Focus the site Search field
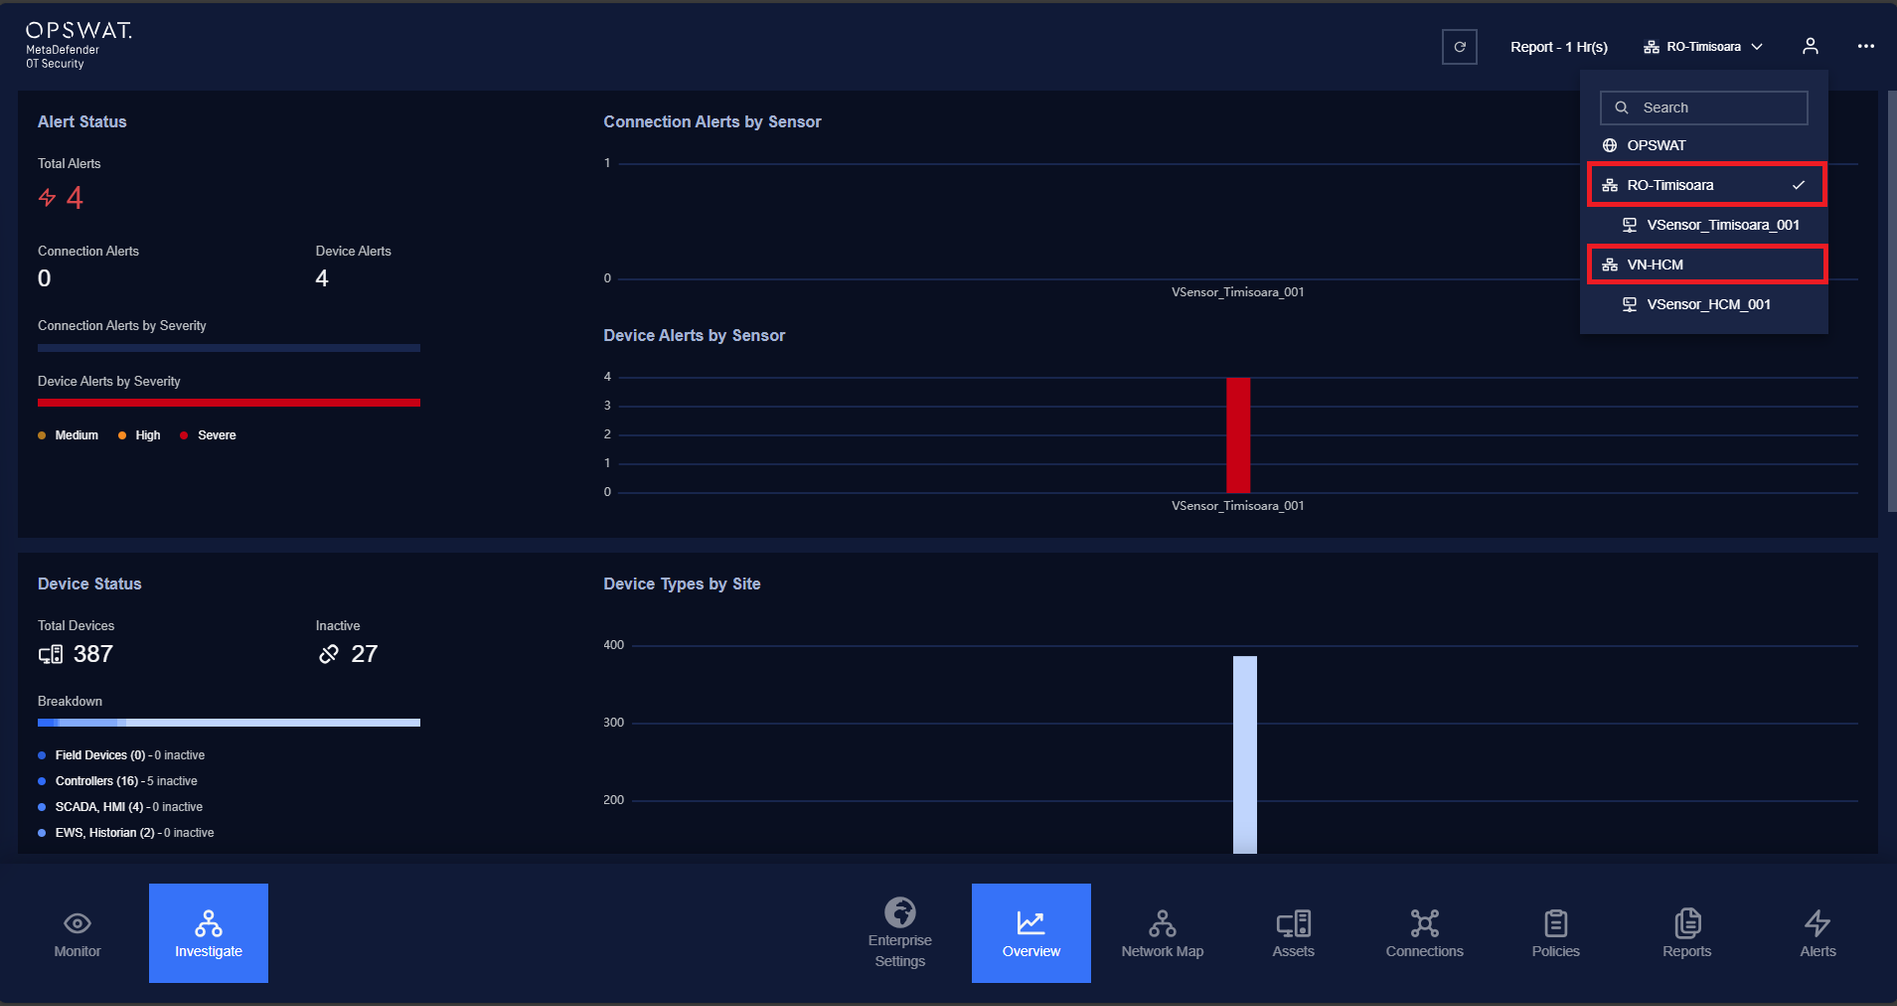 coord(1703,108)
